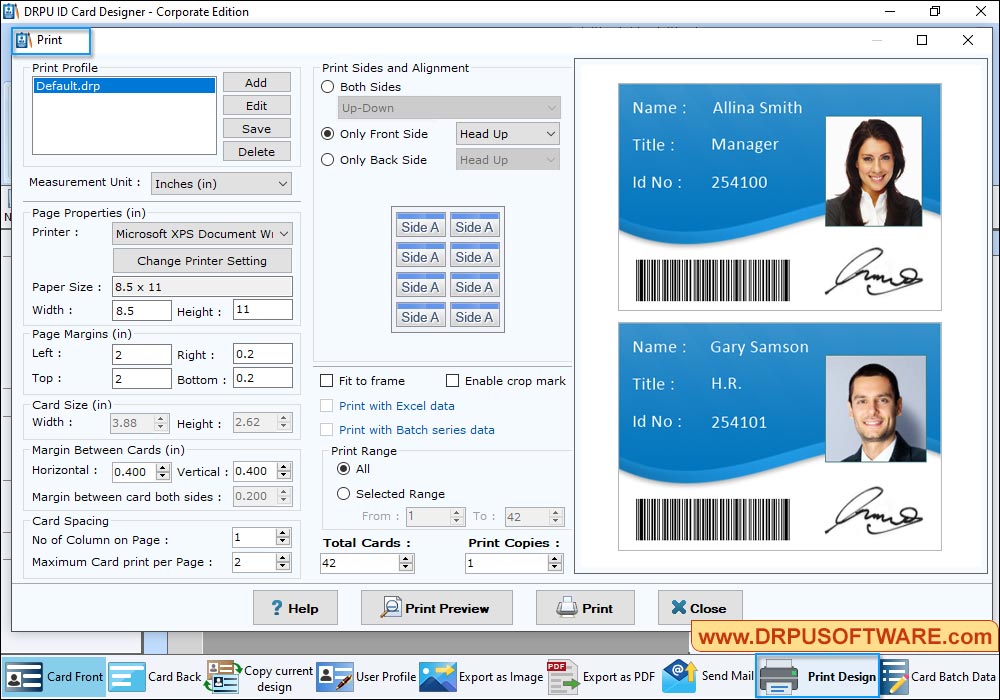Increase Total Cards with the stepper
1000x700 pixels.
(x=405, y=558)
